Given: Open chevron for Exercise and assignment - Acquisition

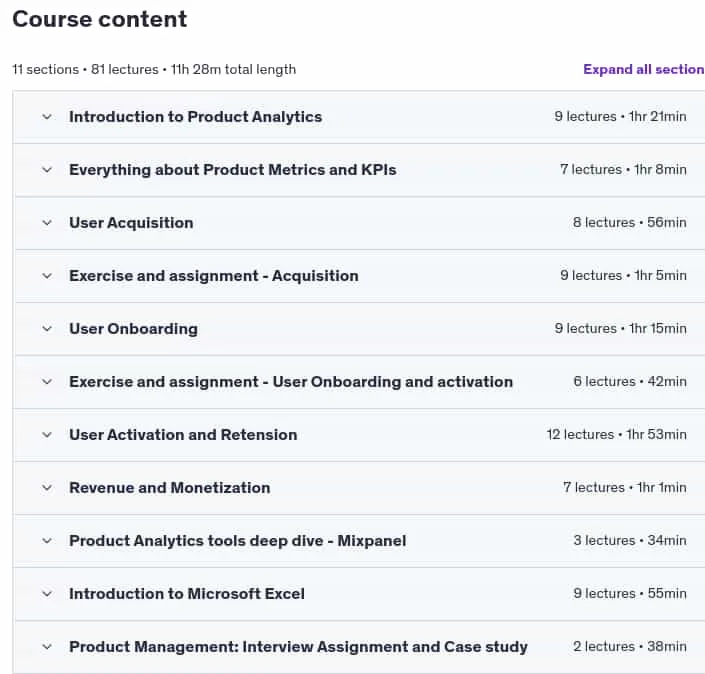Looking at the screenshot, I should click(47, 276).
